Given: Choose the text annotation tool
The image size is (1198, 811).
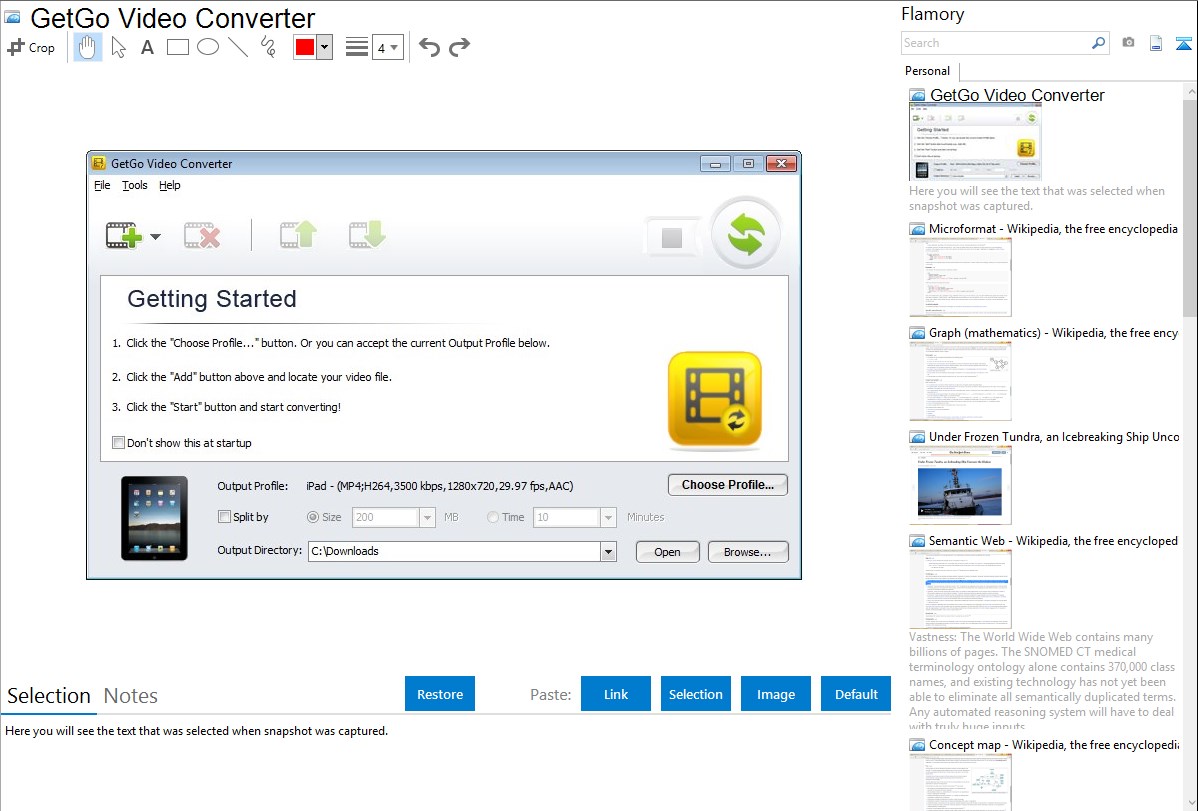Looking at the screenshot, I should coord(147,47).
